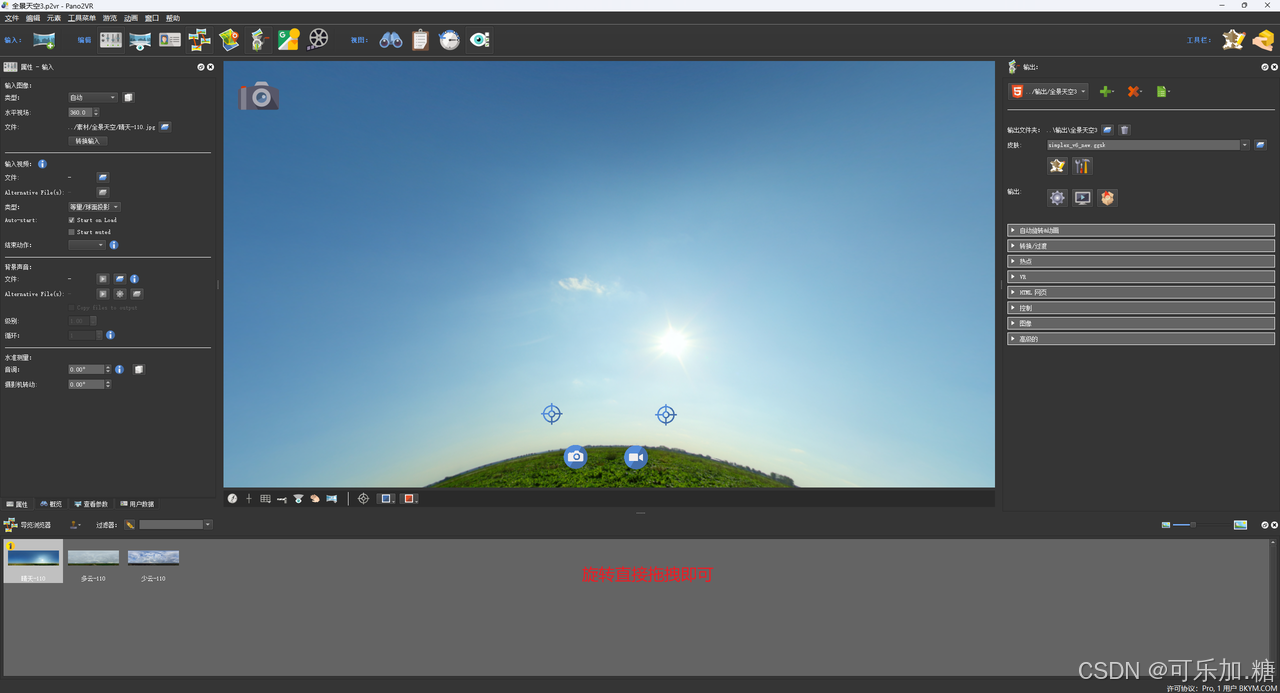
Task: Click the camera hotspot in viewer
Action: tap(575, 457)
